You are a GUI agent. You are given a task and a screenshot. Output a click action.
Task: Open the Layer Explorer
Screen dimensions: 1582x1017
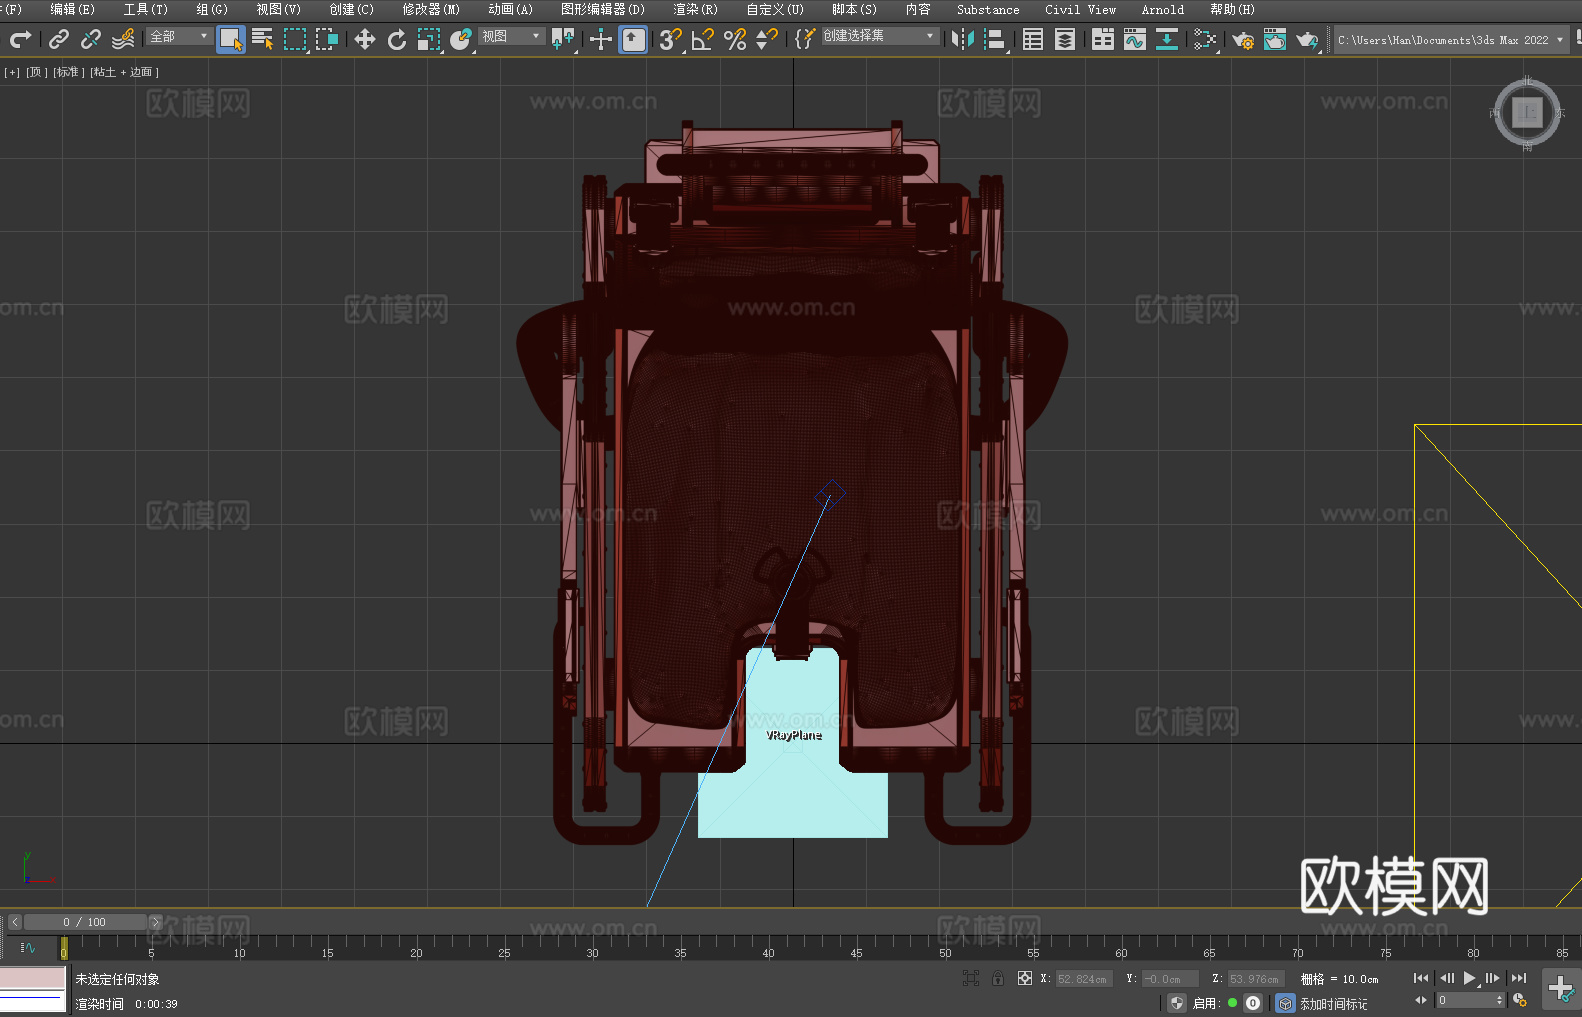click(x=1065, y=39)
